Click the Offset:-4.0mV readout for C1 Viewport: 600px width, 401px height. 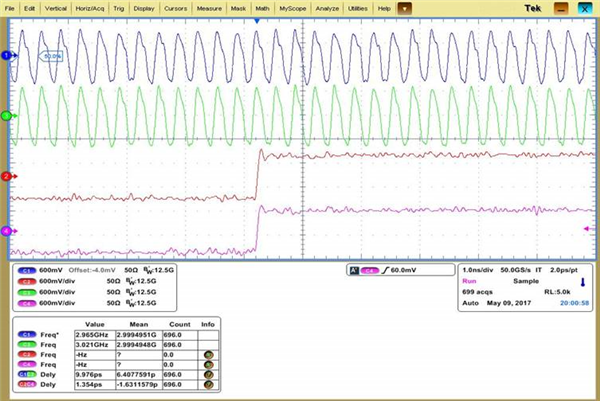[92, 270]
